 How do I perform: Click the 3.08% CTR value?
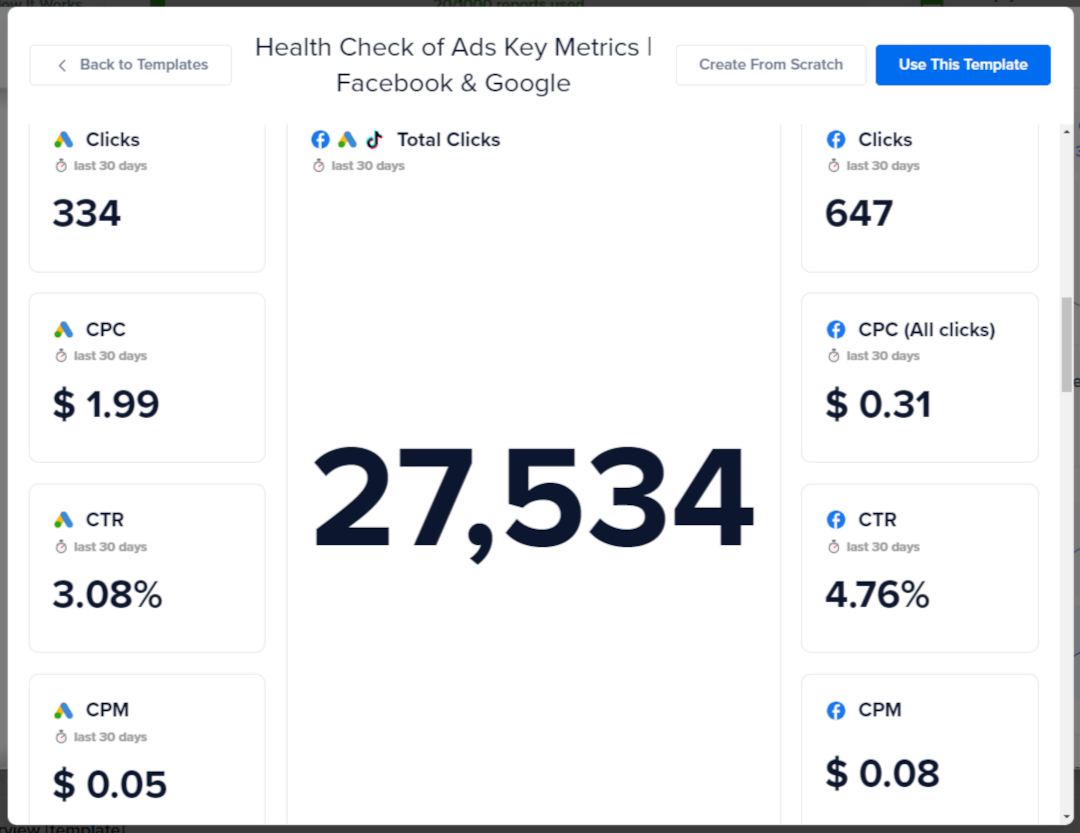pos(107,595)
